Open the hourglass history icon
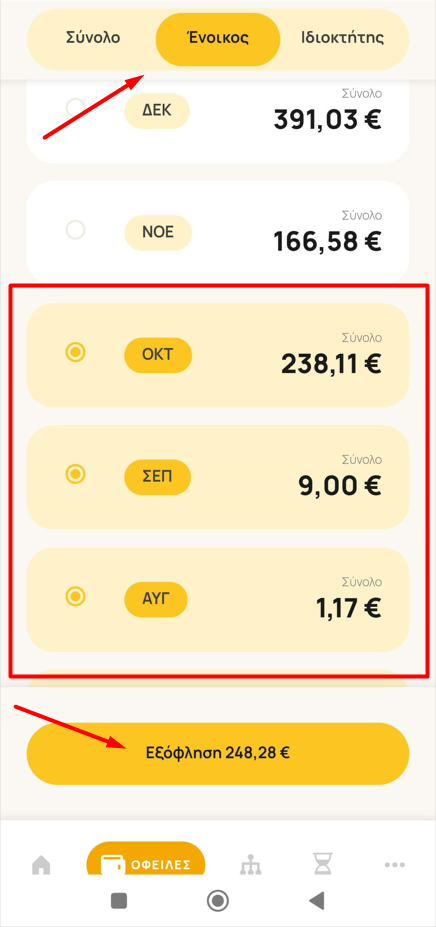 click(322, 866)
